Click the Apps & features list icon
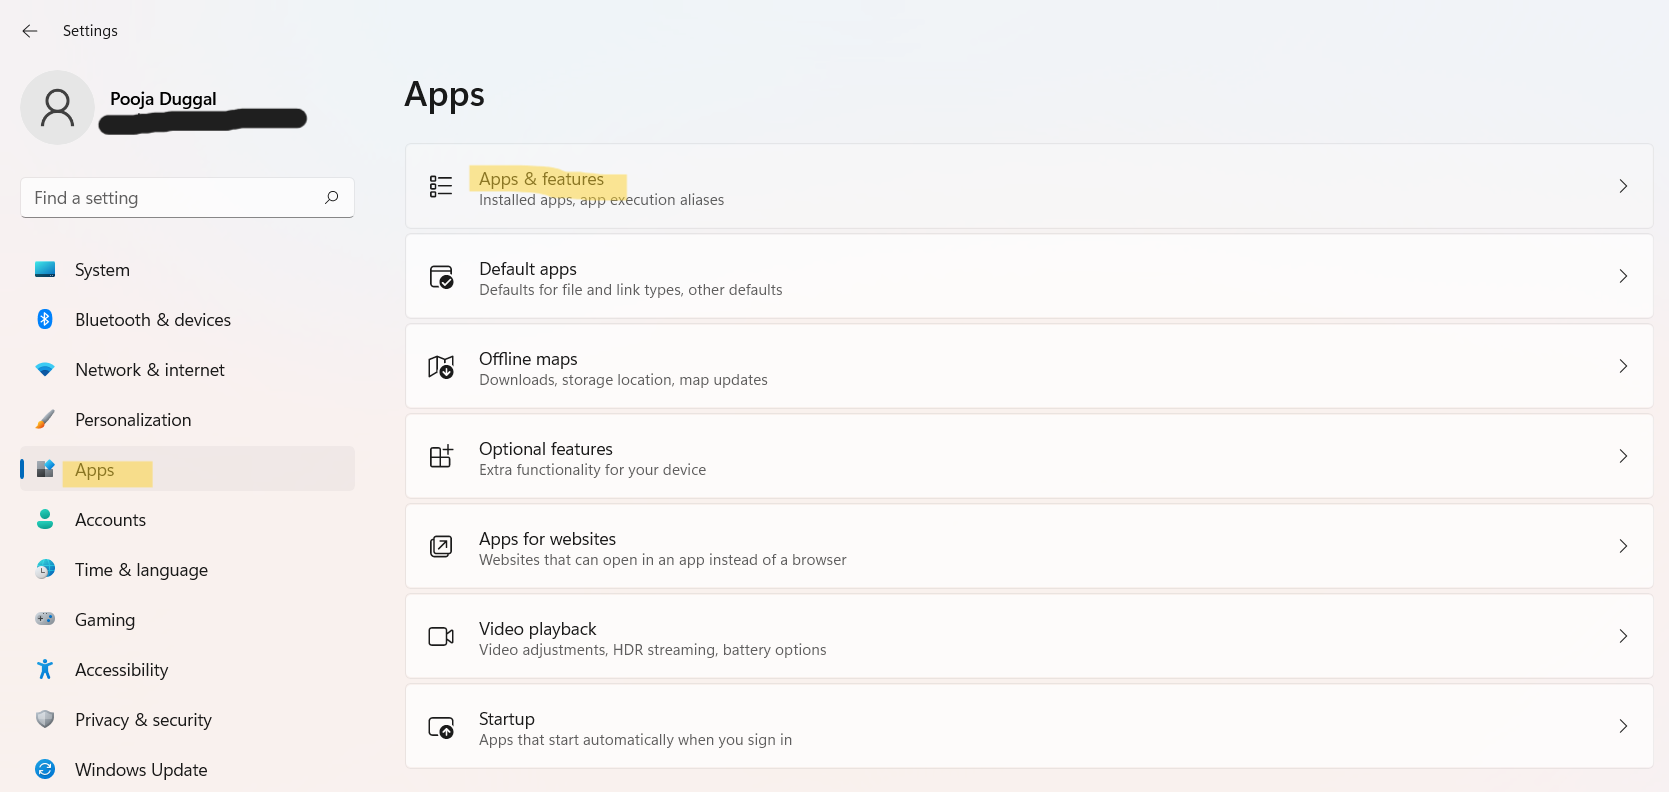Screen dimensions: 1669x792 click(441, 186)
